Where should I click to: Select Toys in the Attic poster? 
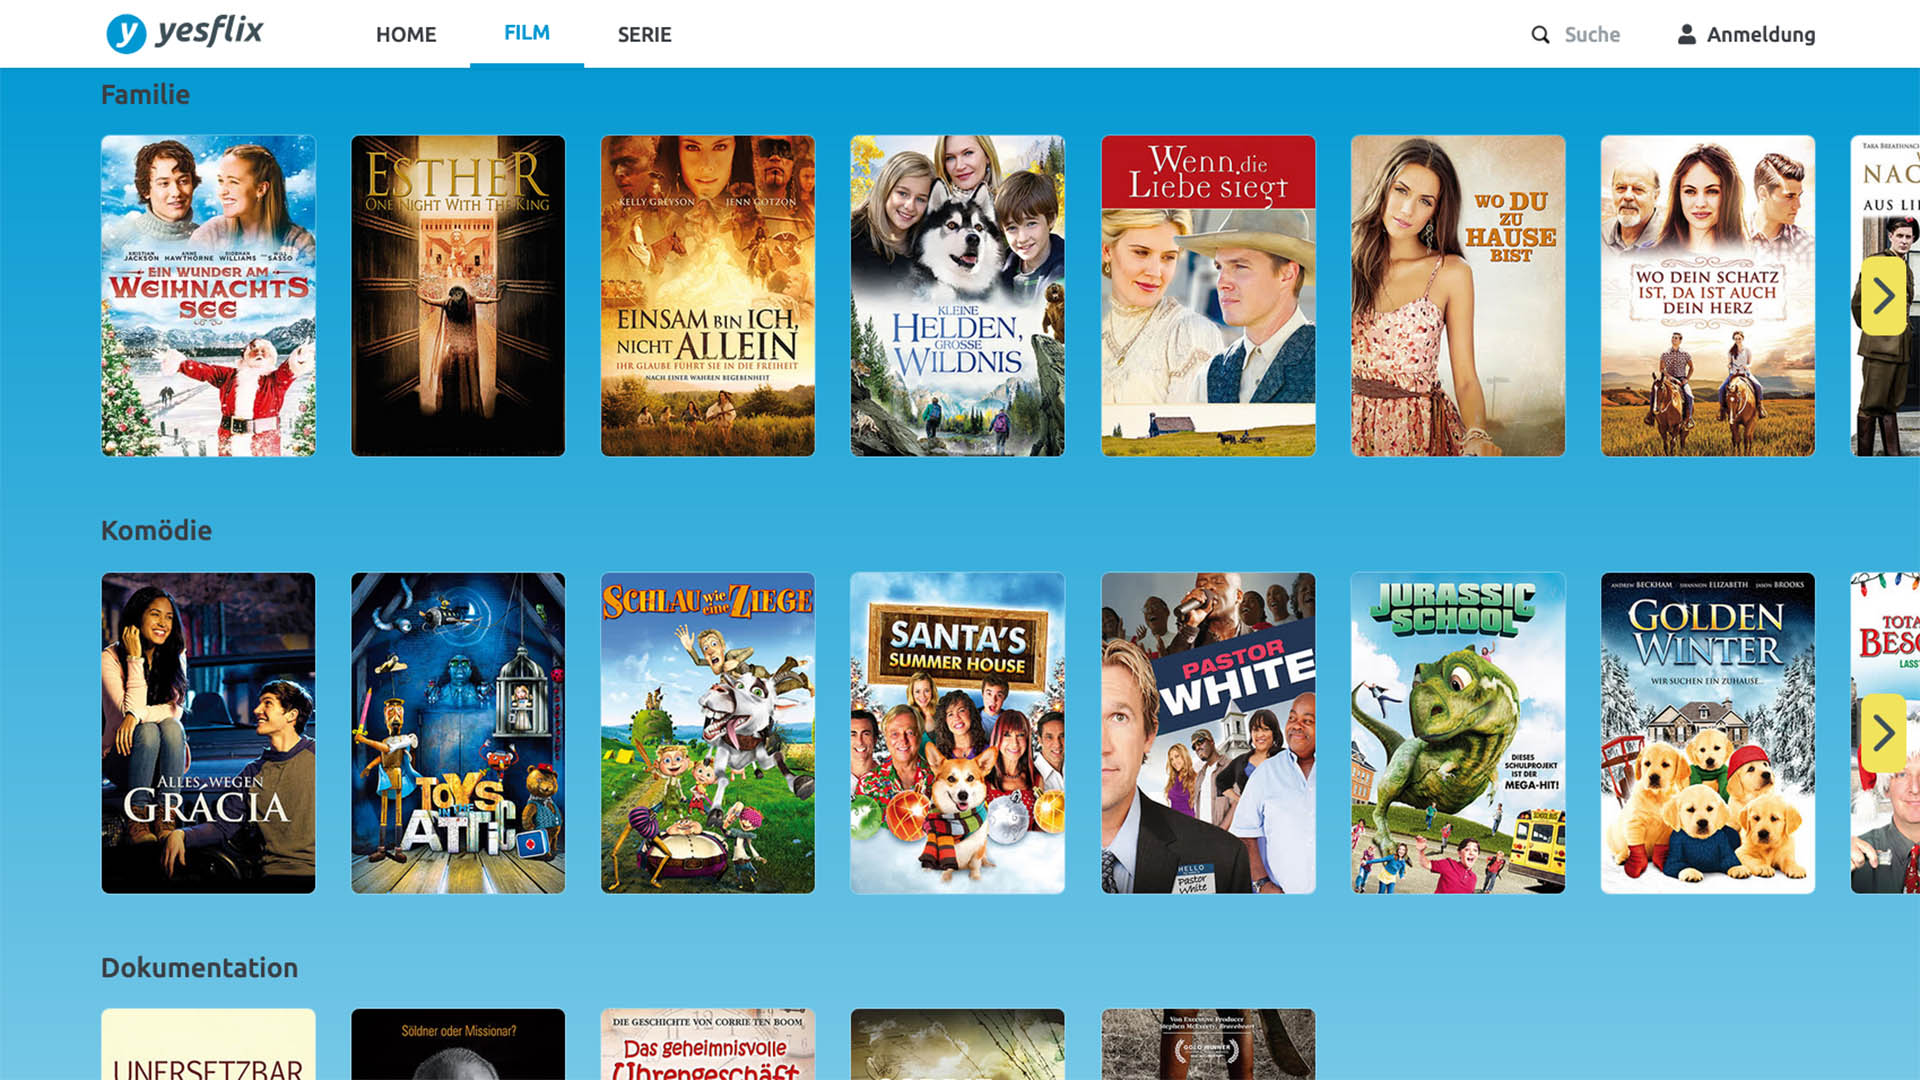[458, 733]
